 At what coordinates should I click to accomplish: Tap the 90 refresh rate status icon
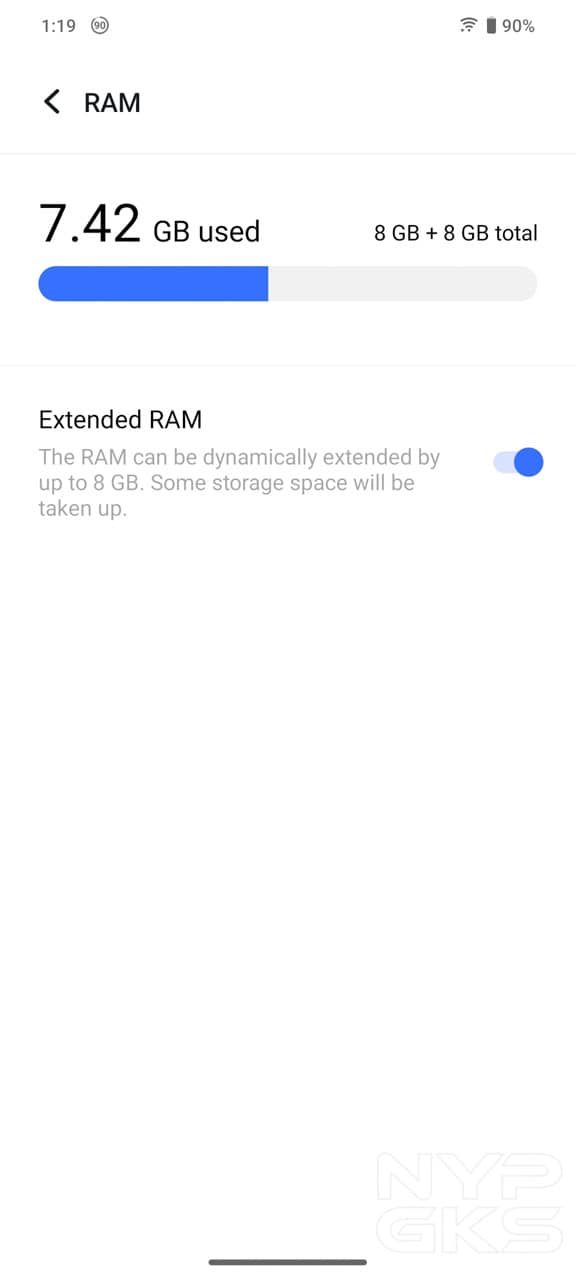tap(99, 26)
